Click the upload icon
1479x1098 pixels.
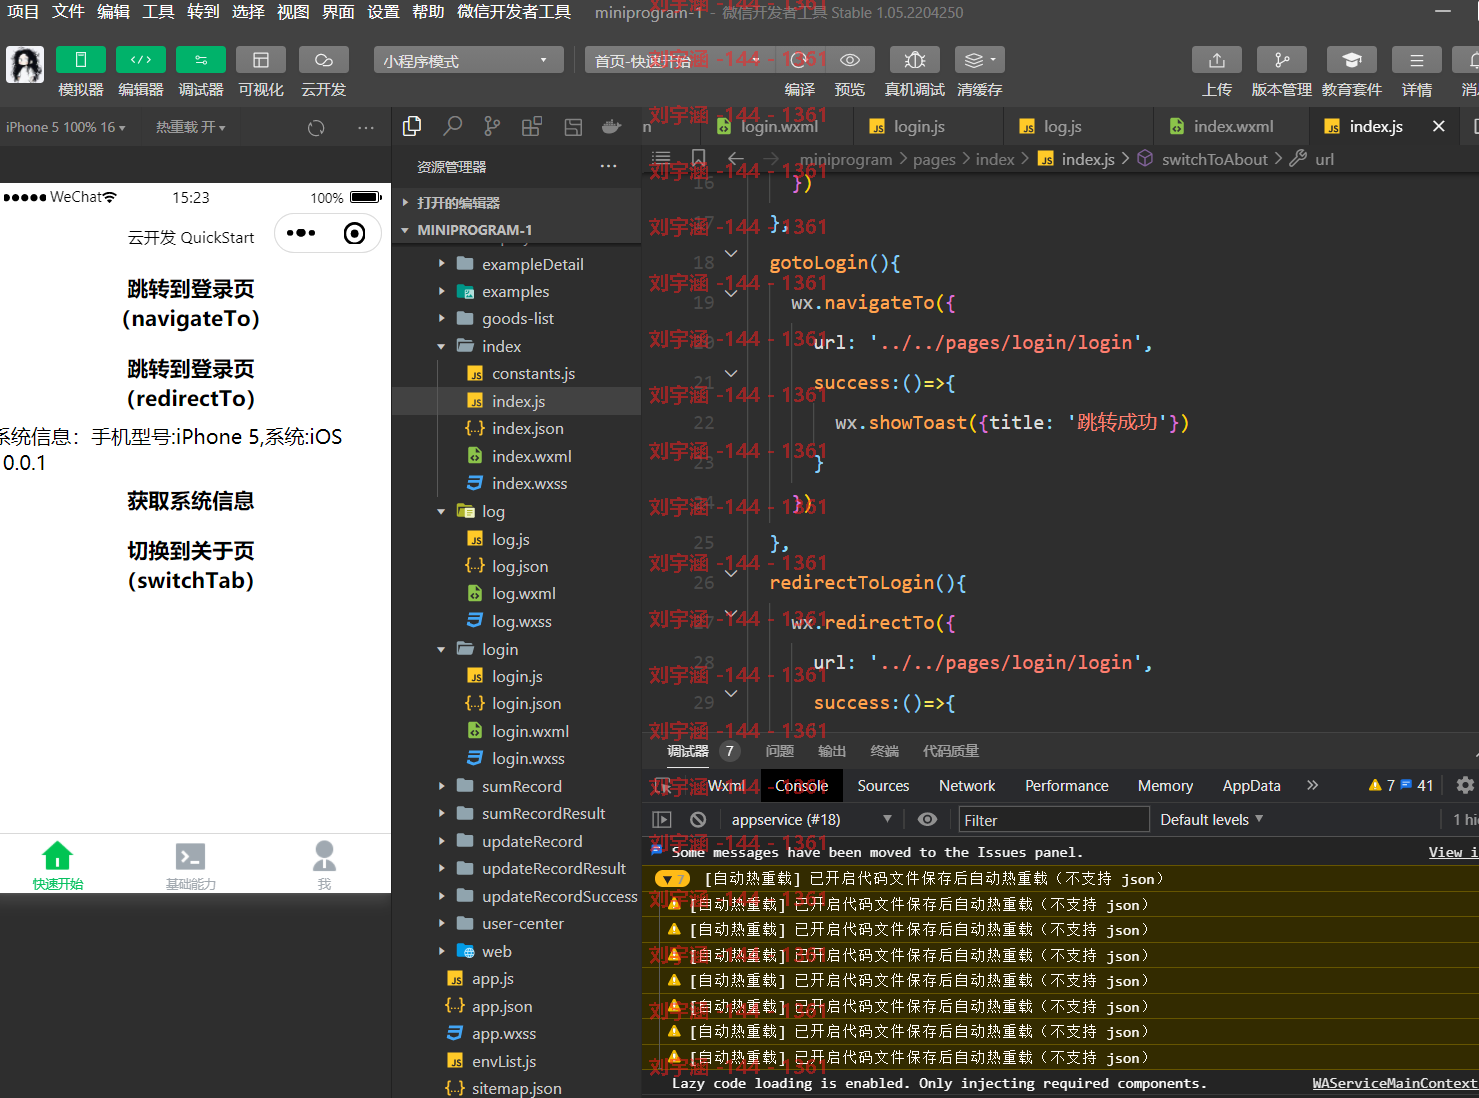tap(1217, 60)
